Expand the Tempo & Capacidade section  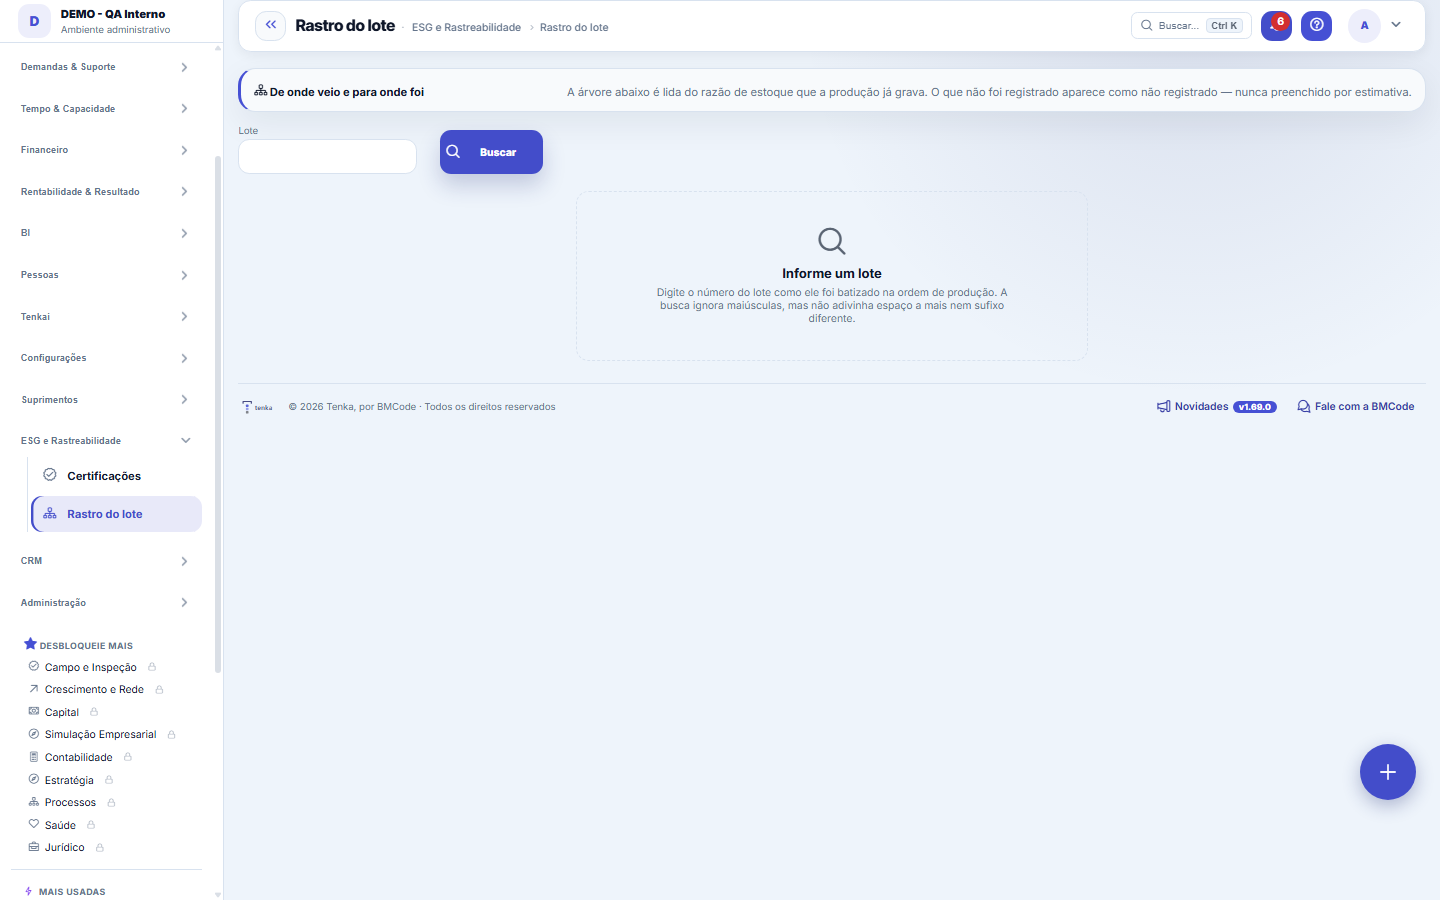104,108
